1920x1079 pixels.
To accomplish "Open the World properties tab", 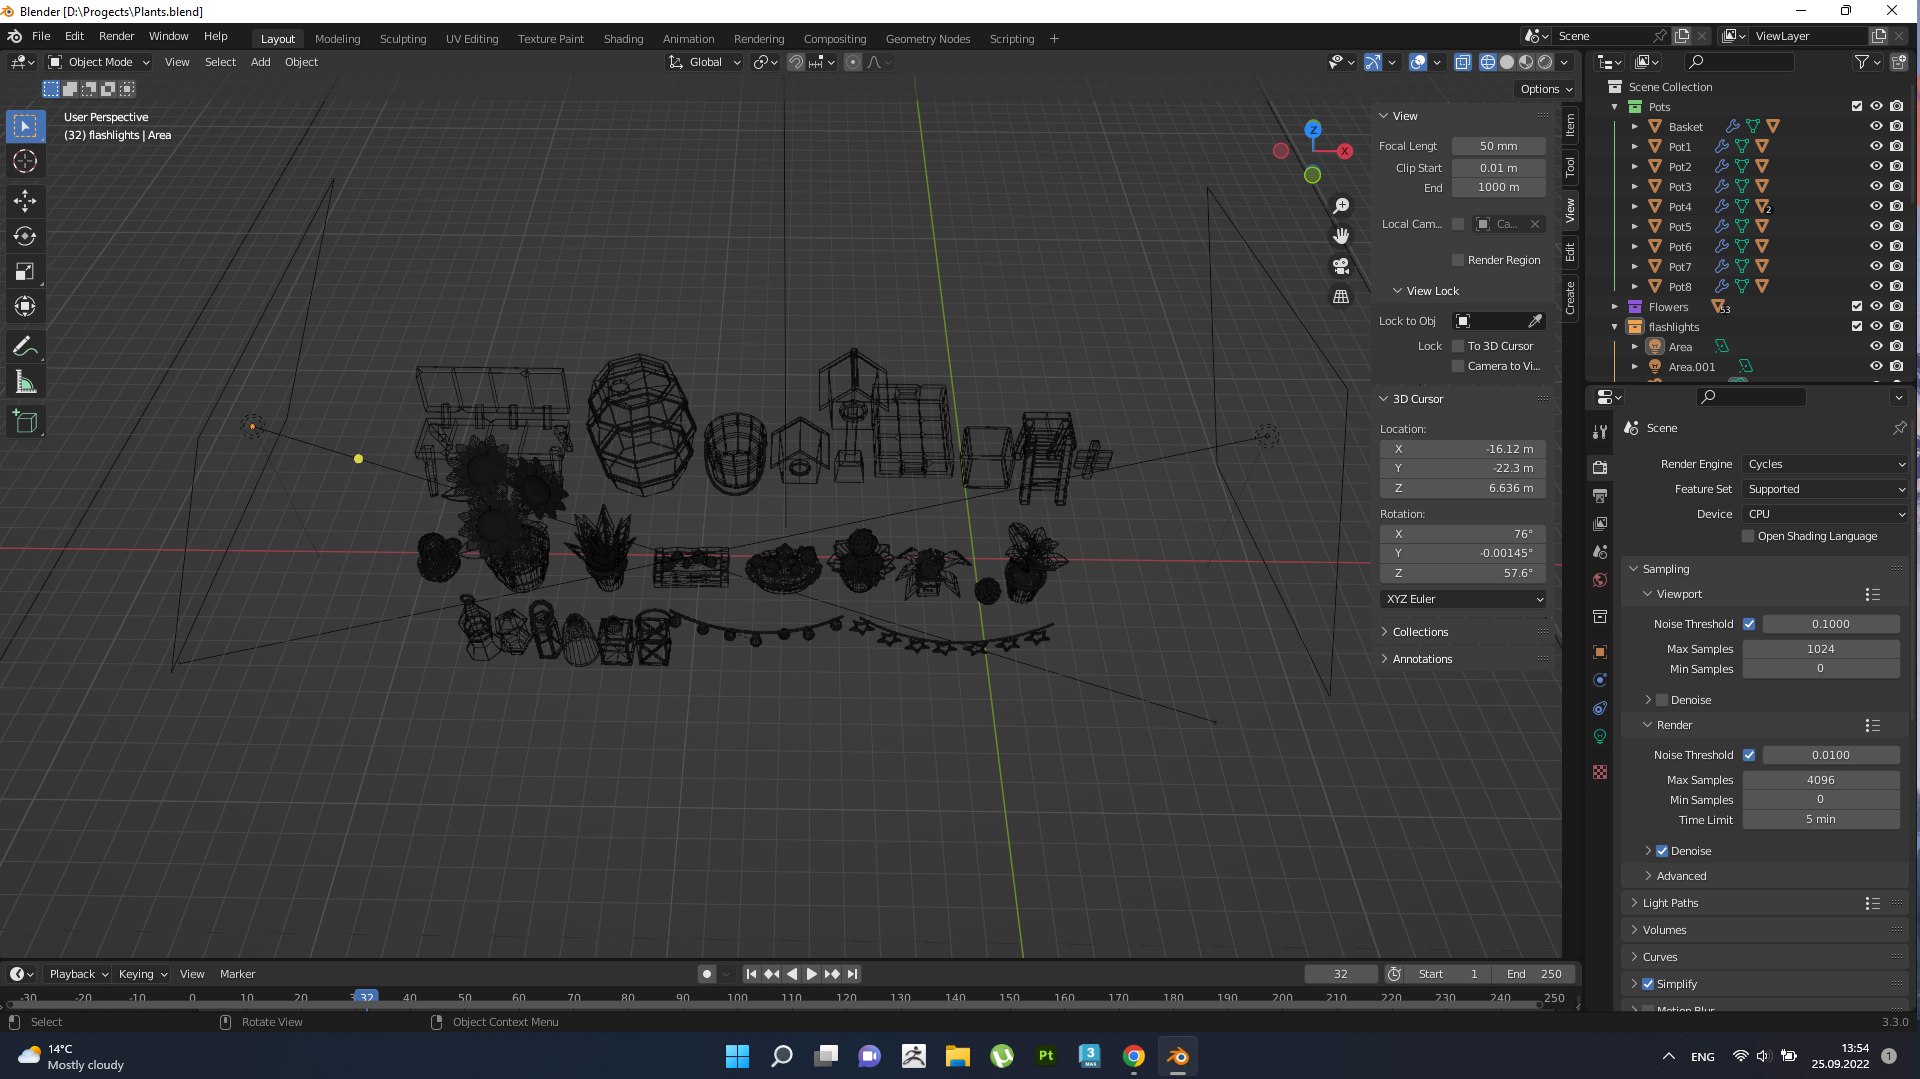I will [1600, 580].
